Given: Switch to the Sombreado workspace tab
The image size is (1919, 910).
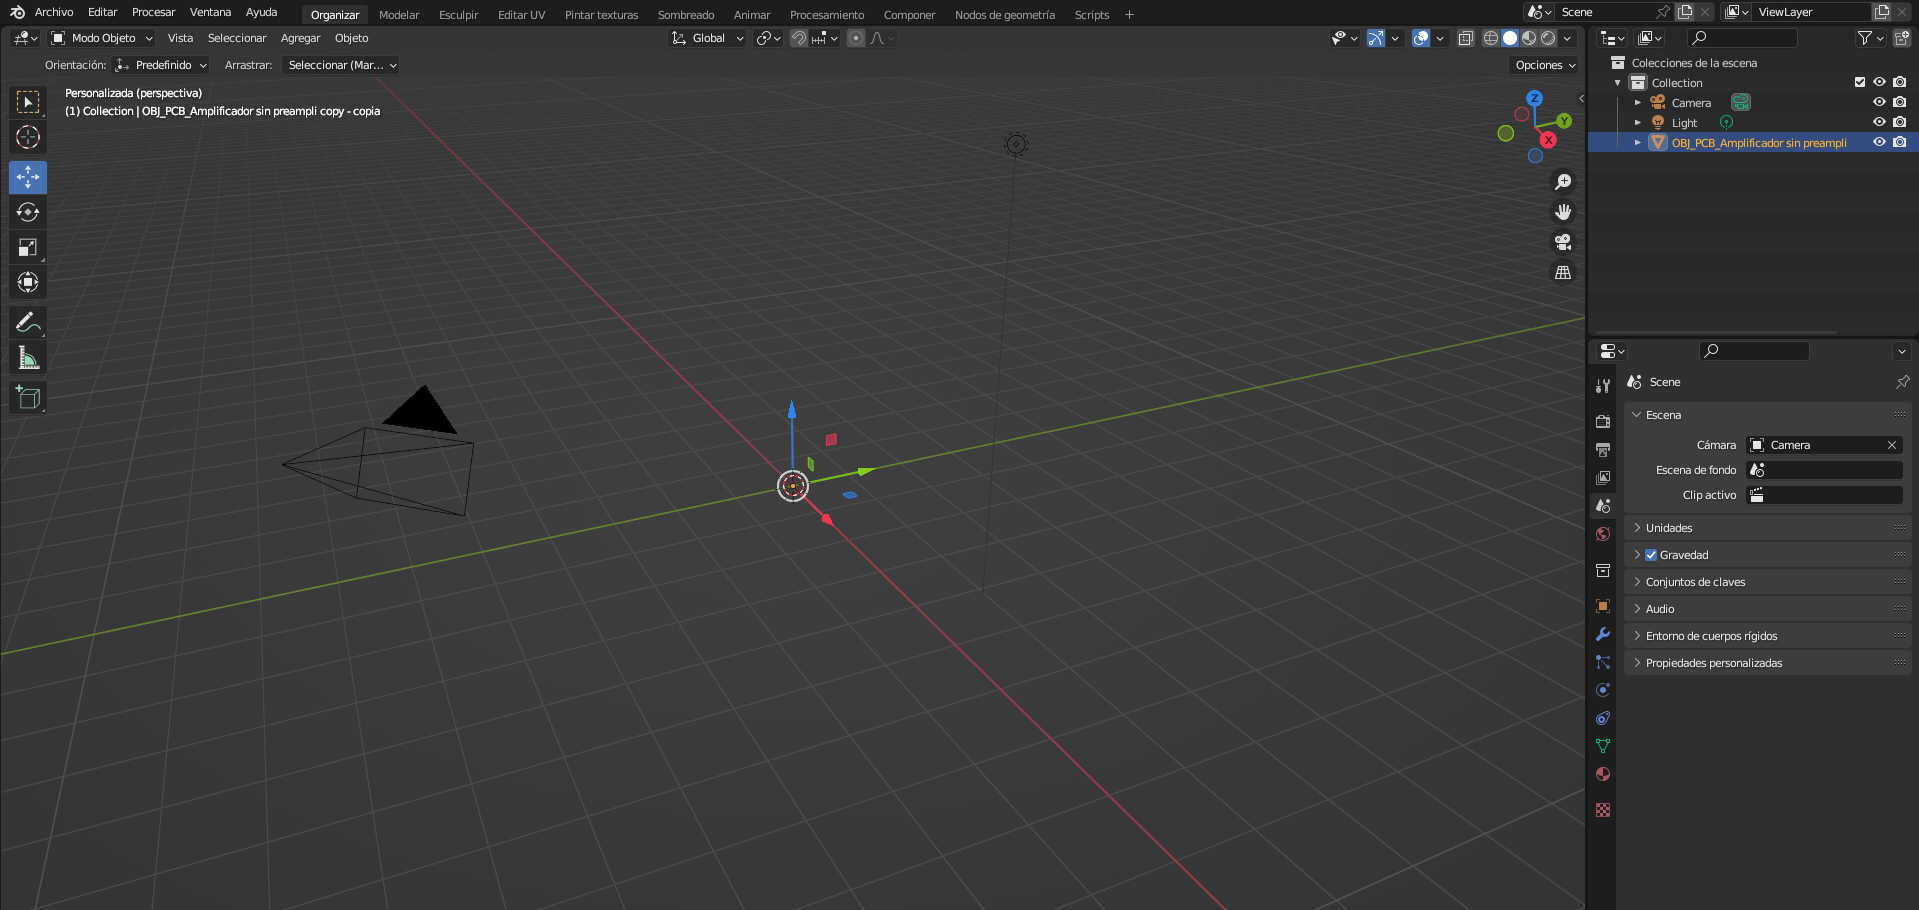Looking at the screenshot, I should tap(686, 15).
